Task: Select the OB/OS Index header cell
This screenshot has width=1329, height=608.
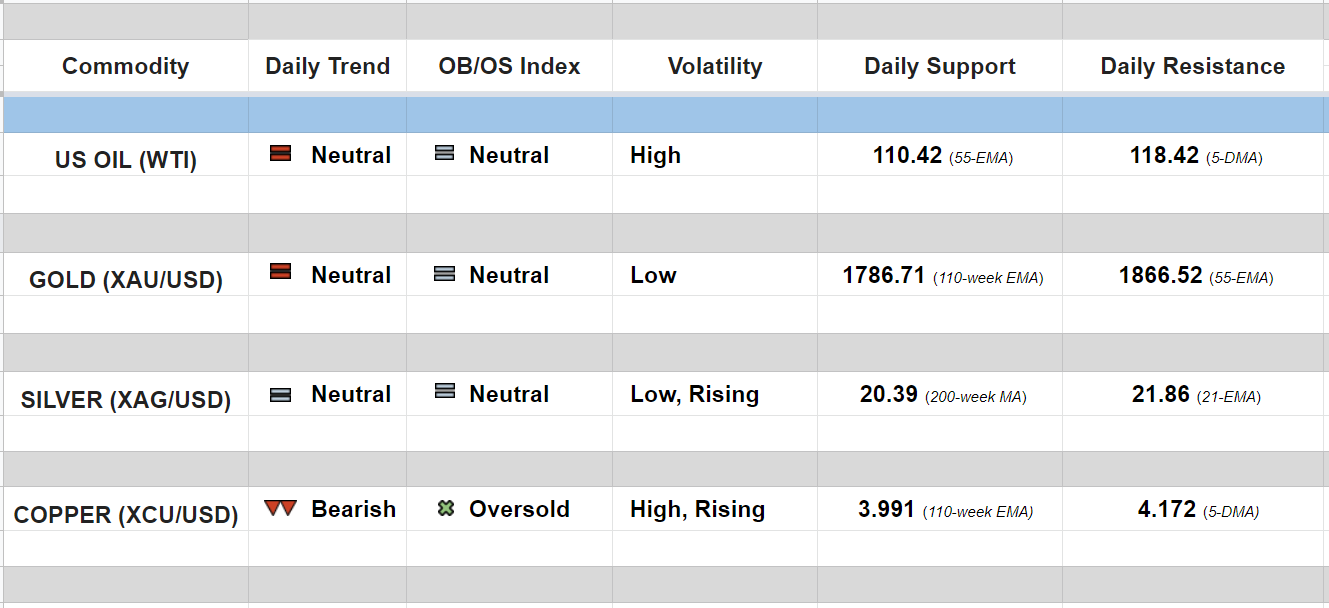Action: (509, 66)
